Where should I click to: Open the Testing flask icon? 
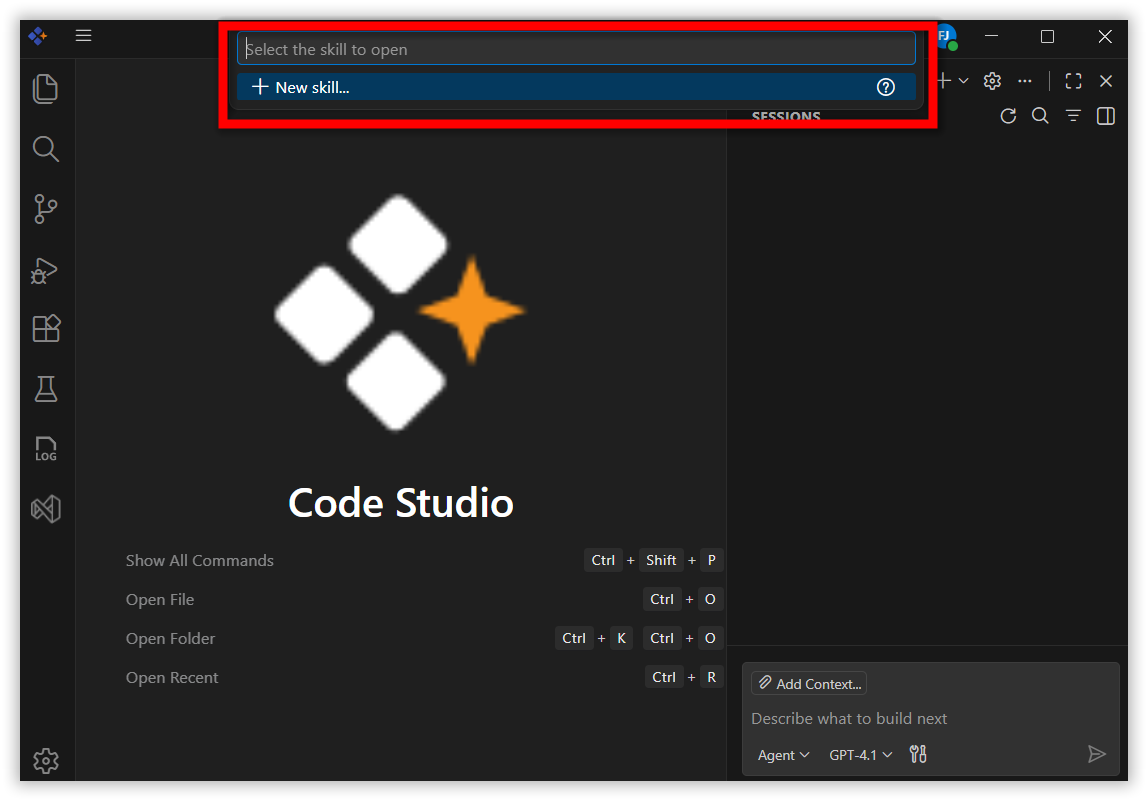[x=46, y=389]
